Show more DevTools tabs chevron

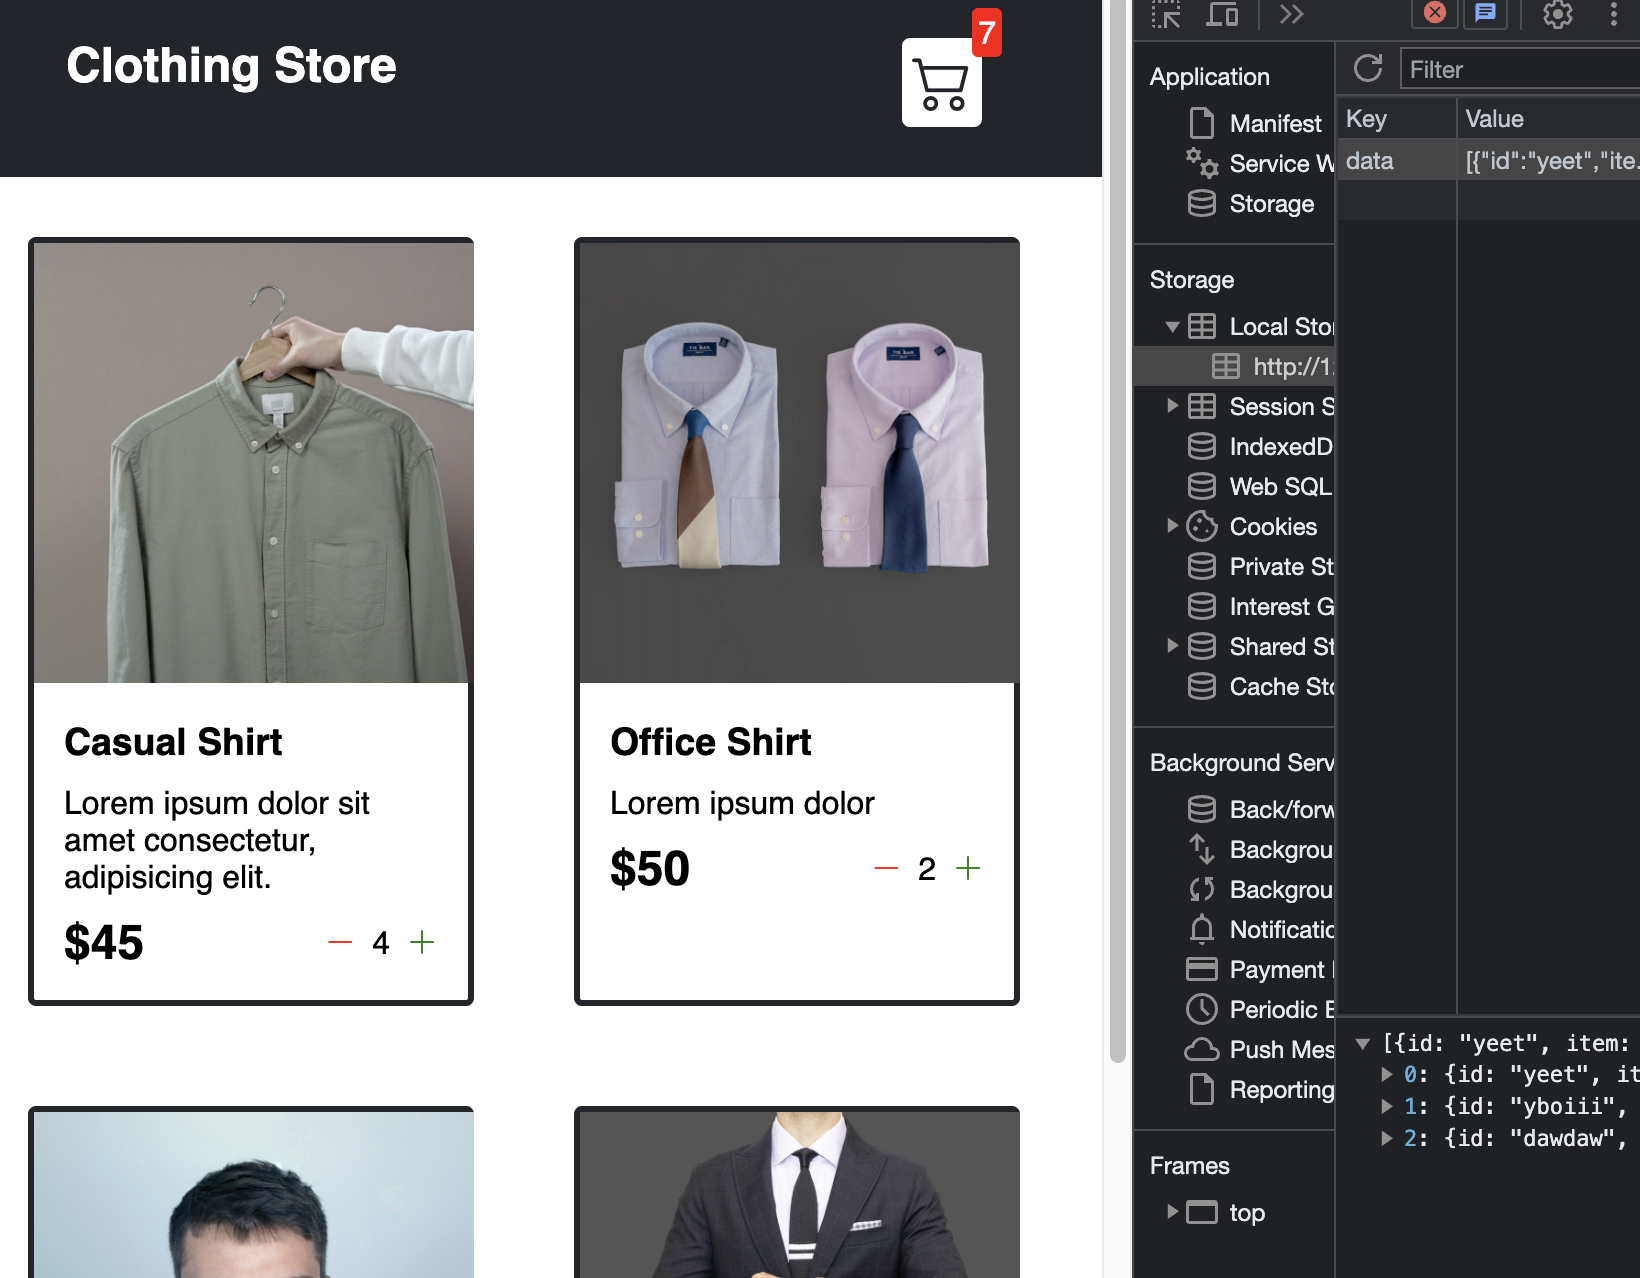[1291, 15]
